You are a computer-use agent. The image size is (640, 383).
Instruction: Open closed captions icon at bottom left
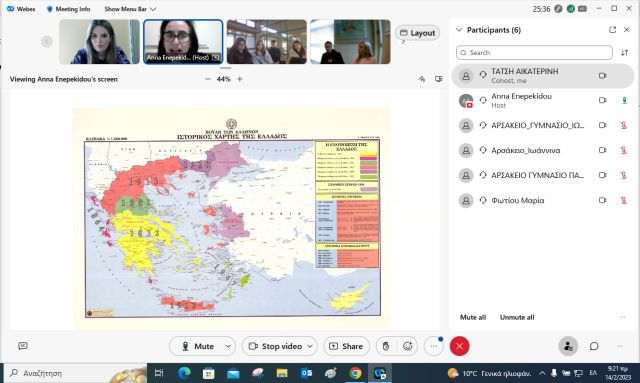click(23, 346)
